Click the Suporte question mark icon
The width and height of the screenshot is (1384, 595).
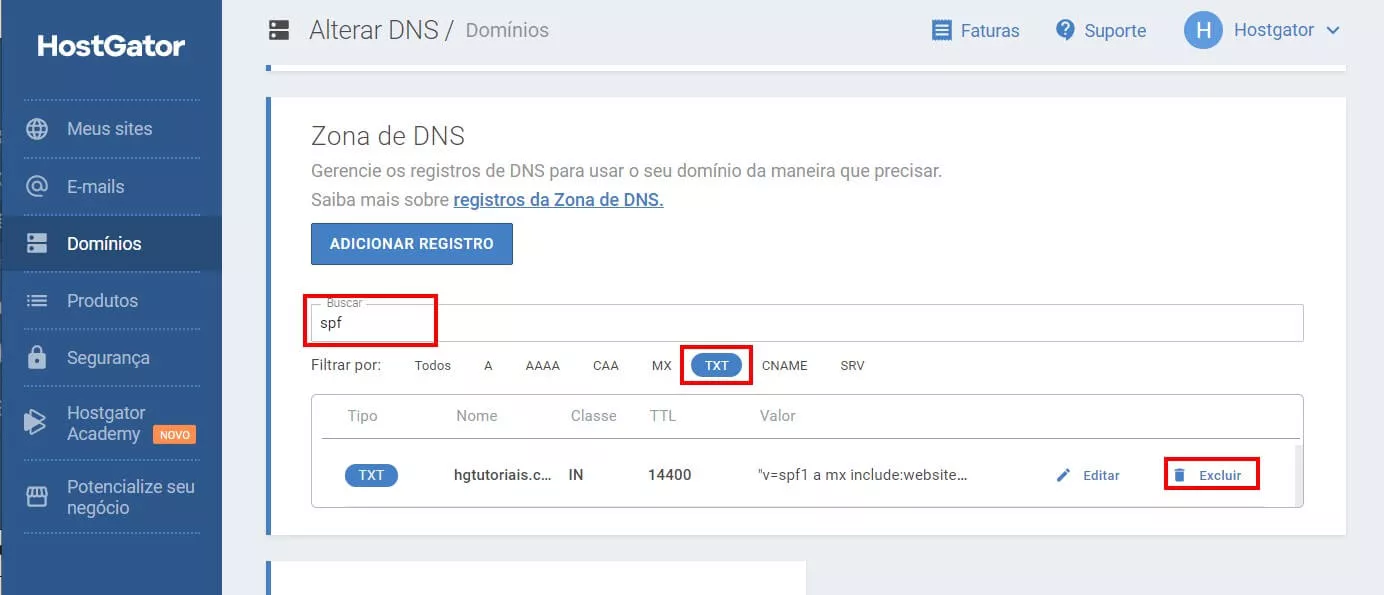coord(1065,30)
